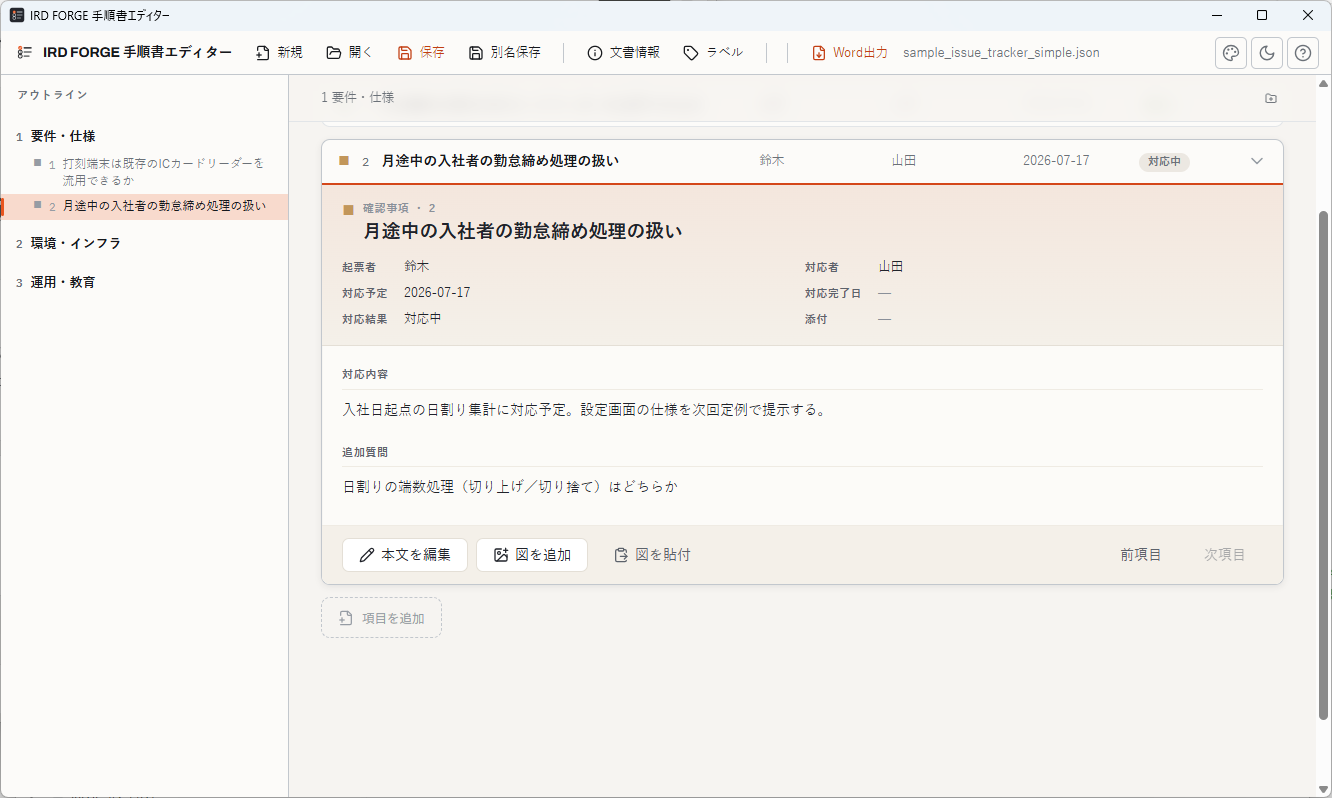Go to 前項目 previous item
This screenshot has height=798, width=1332.
(1141, 555)
